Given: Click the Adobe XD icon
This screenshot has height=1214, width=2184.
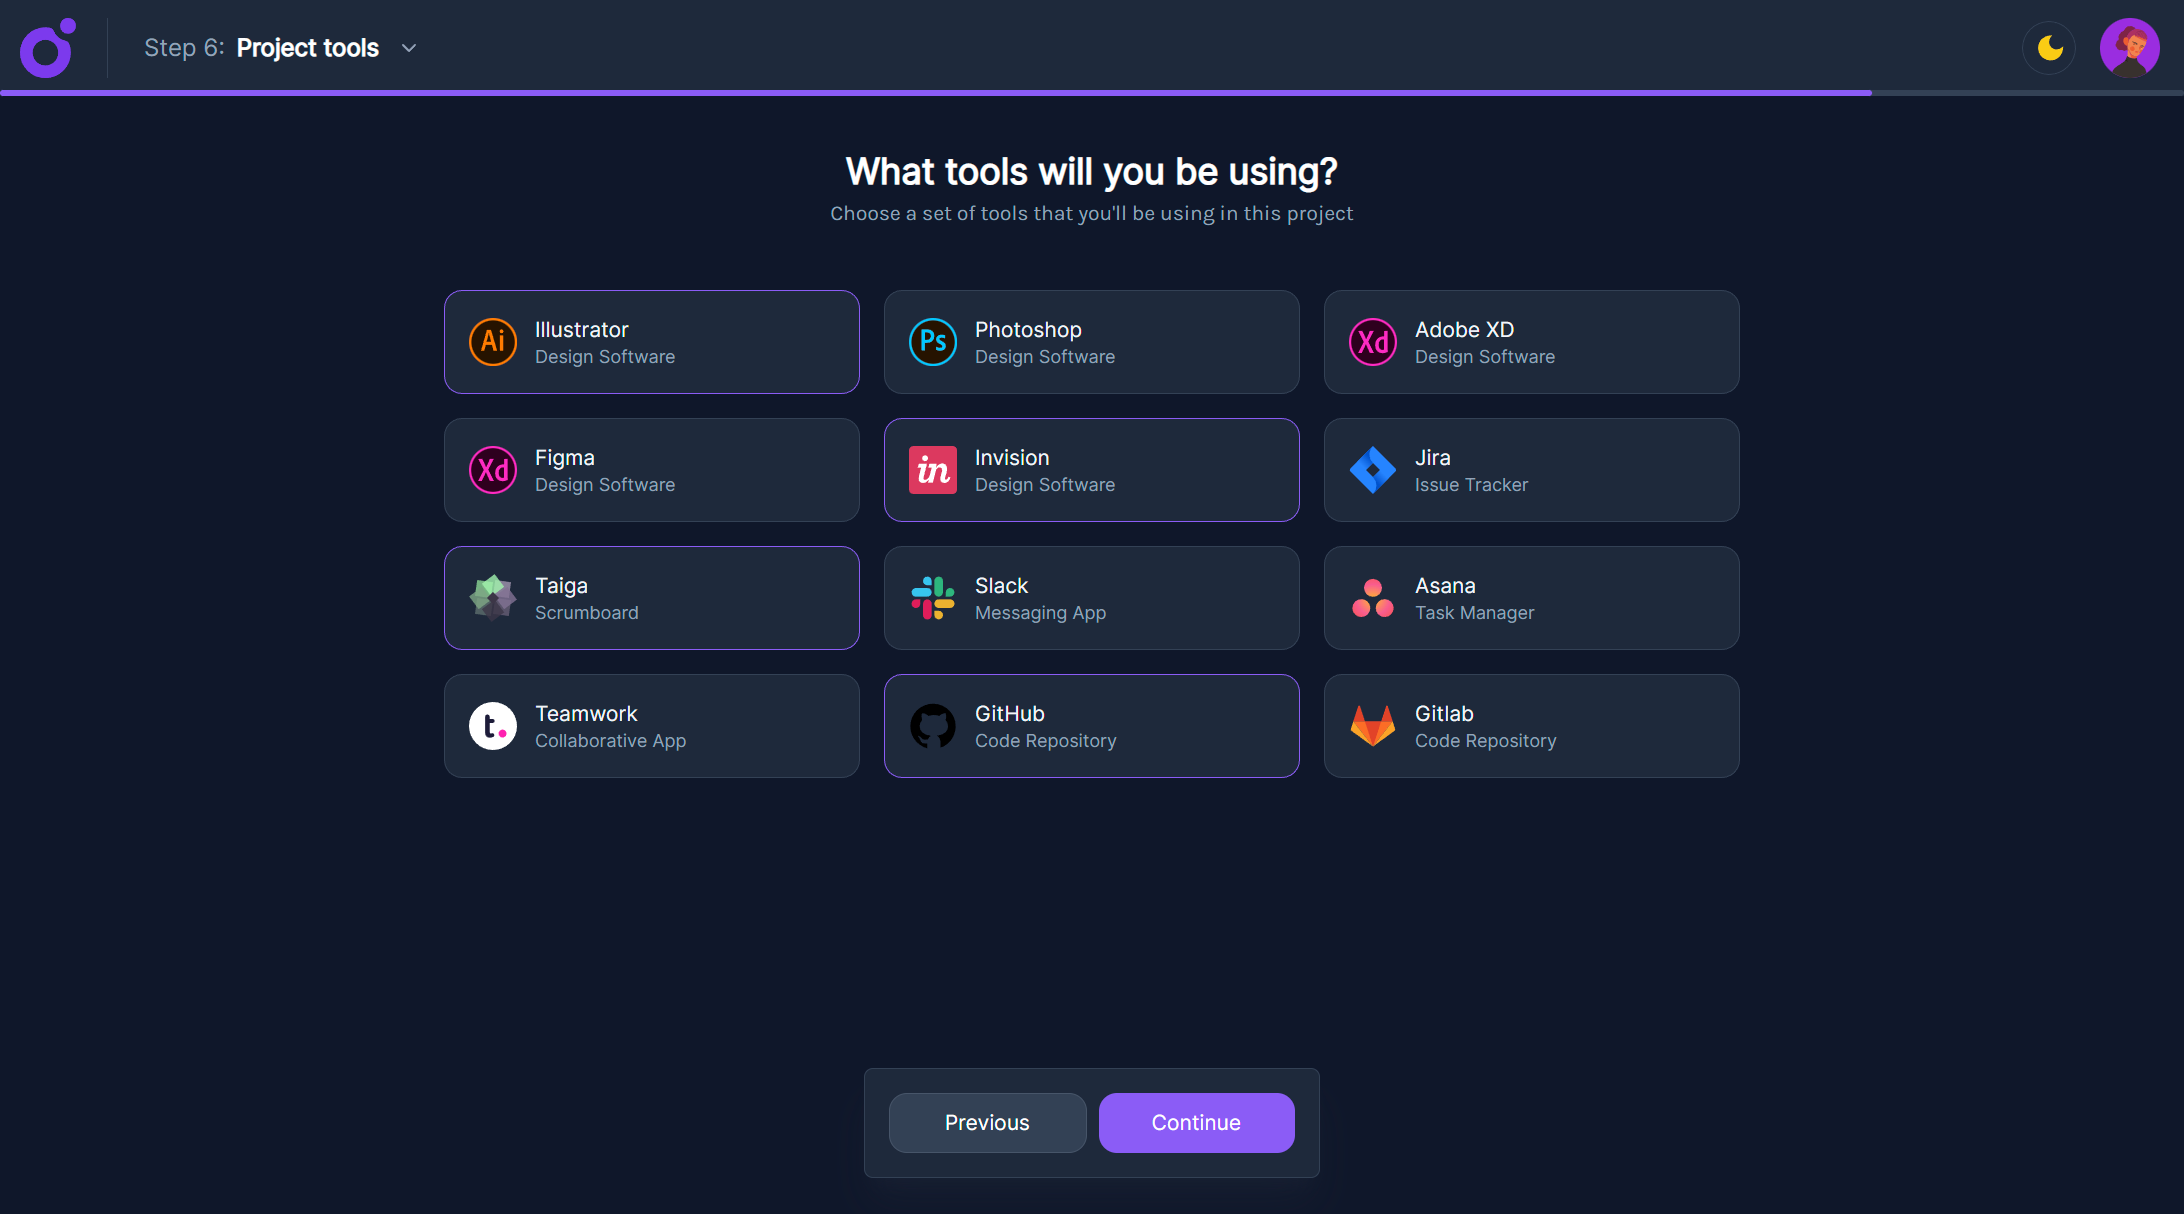Looking at the screenshot, I should point(1373,342).
